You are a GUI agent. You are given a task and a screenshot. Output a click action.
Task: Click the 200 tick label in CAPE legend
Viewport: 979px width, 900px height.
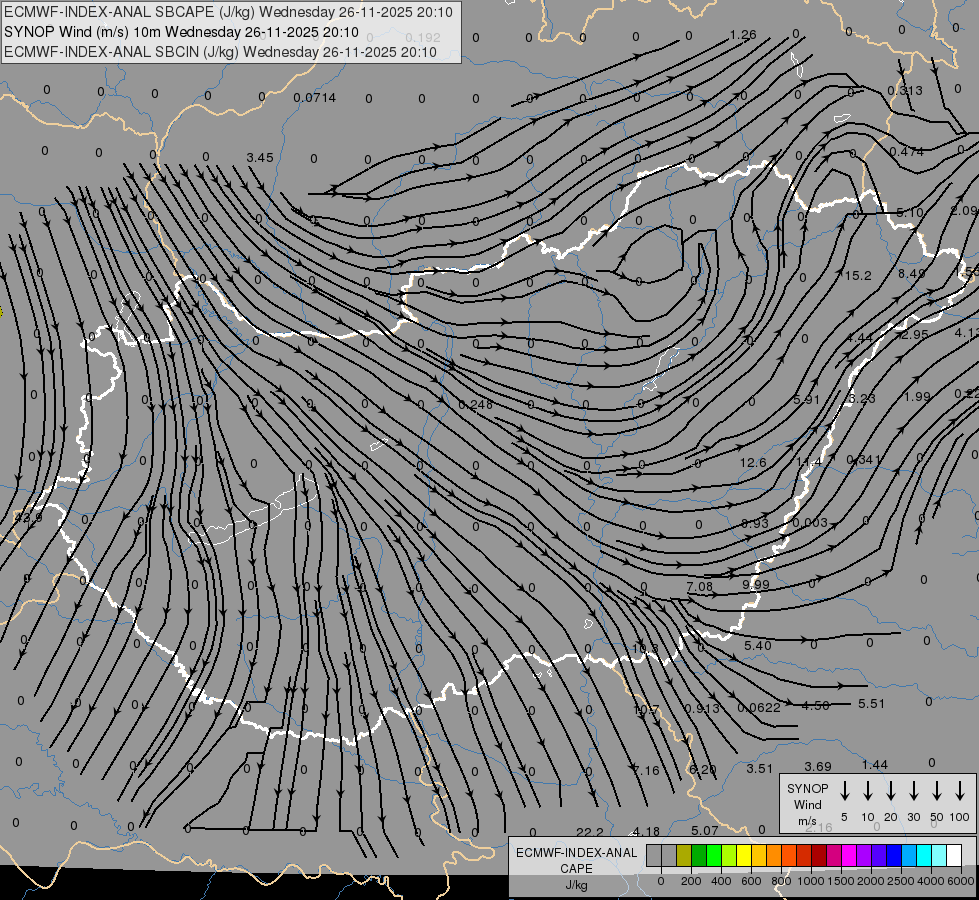(x=691, y=881)
